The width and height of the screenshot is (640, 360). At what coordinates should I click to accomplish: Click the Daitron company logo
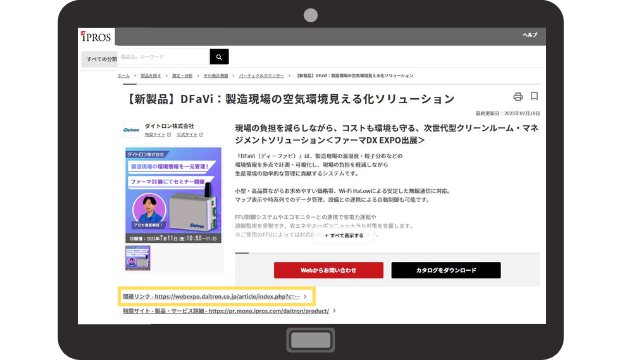click(131, 130)
